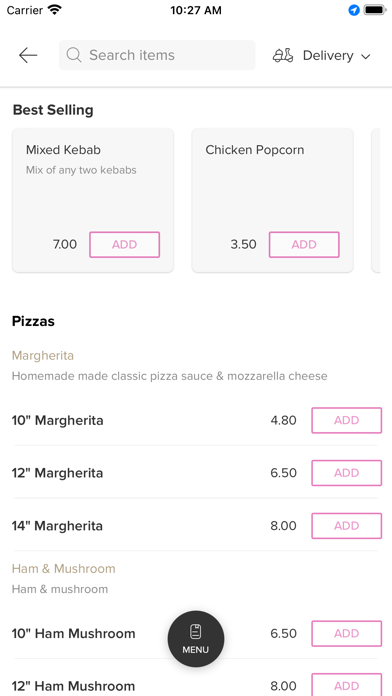392x696 pixels.
Task: Open the Delivery order type selector
Action: tap(321, 55)
